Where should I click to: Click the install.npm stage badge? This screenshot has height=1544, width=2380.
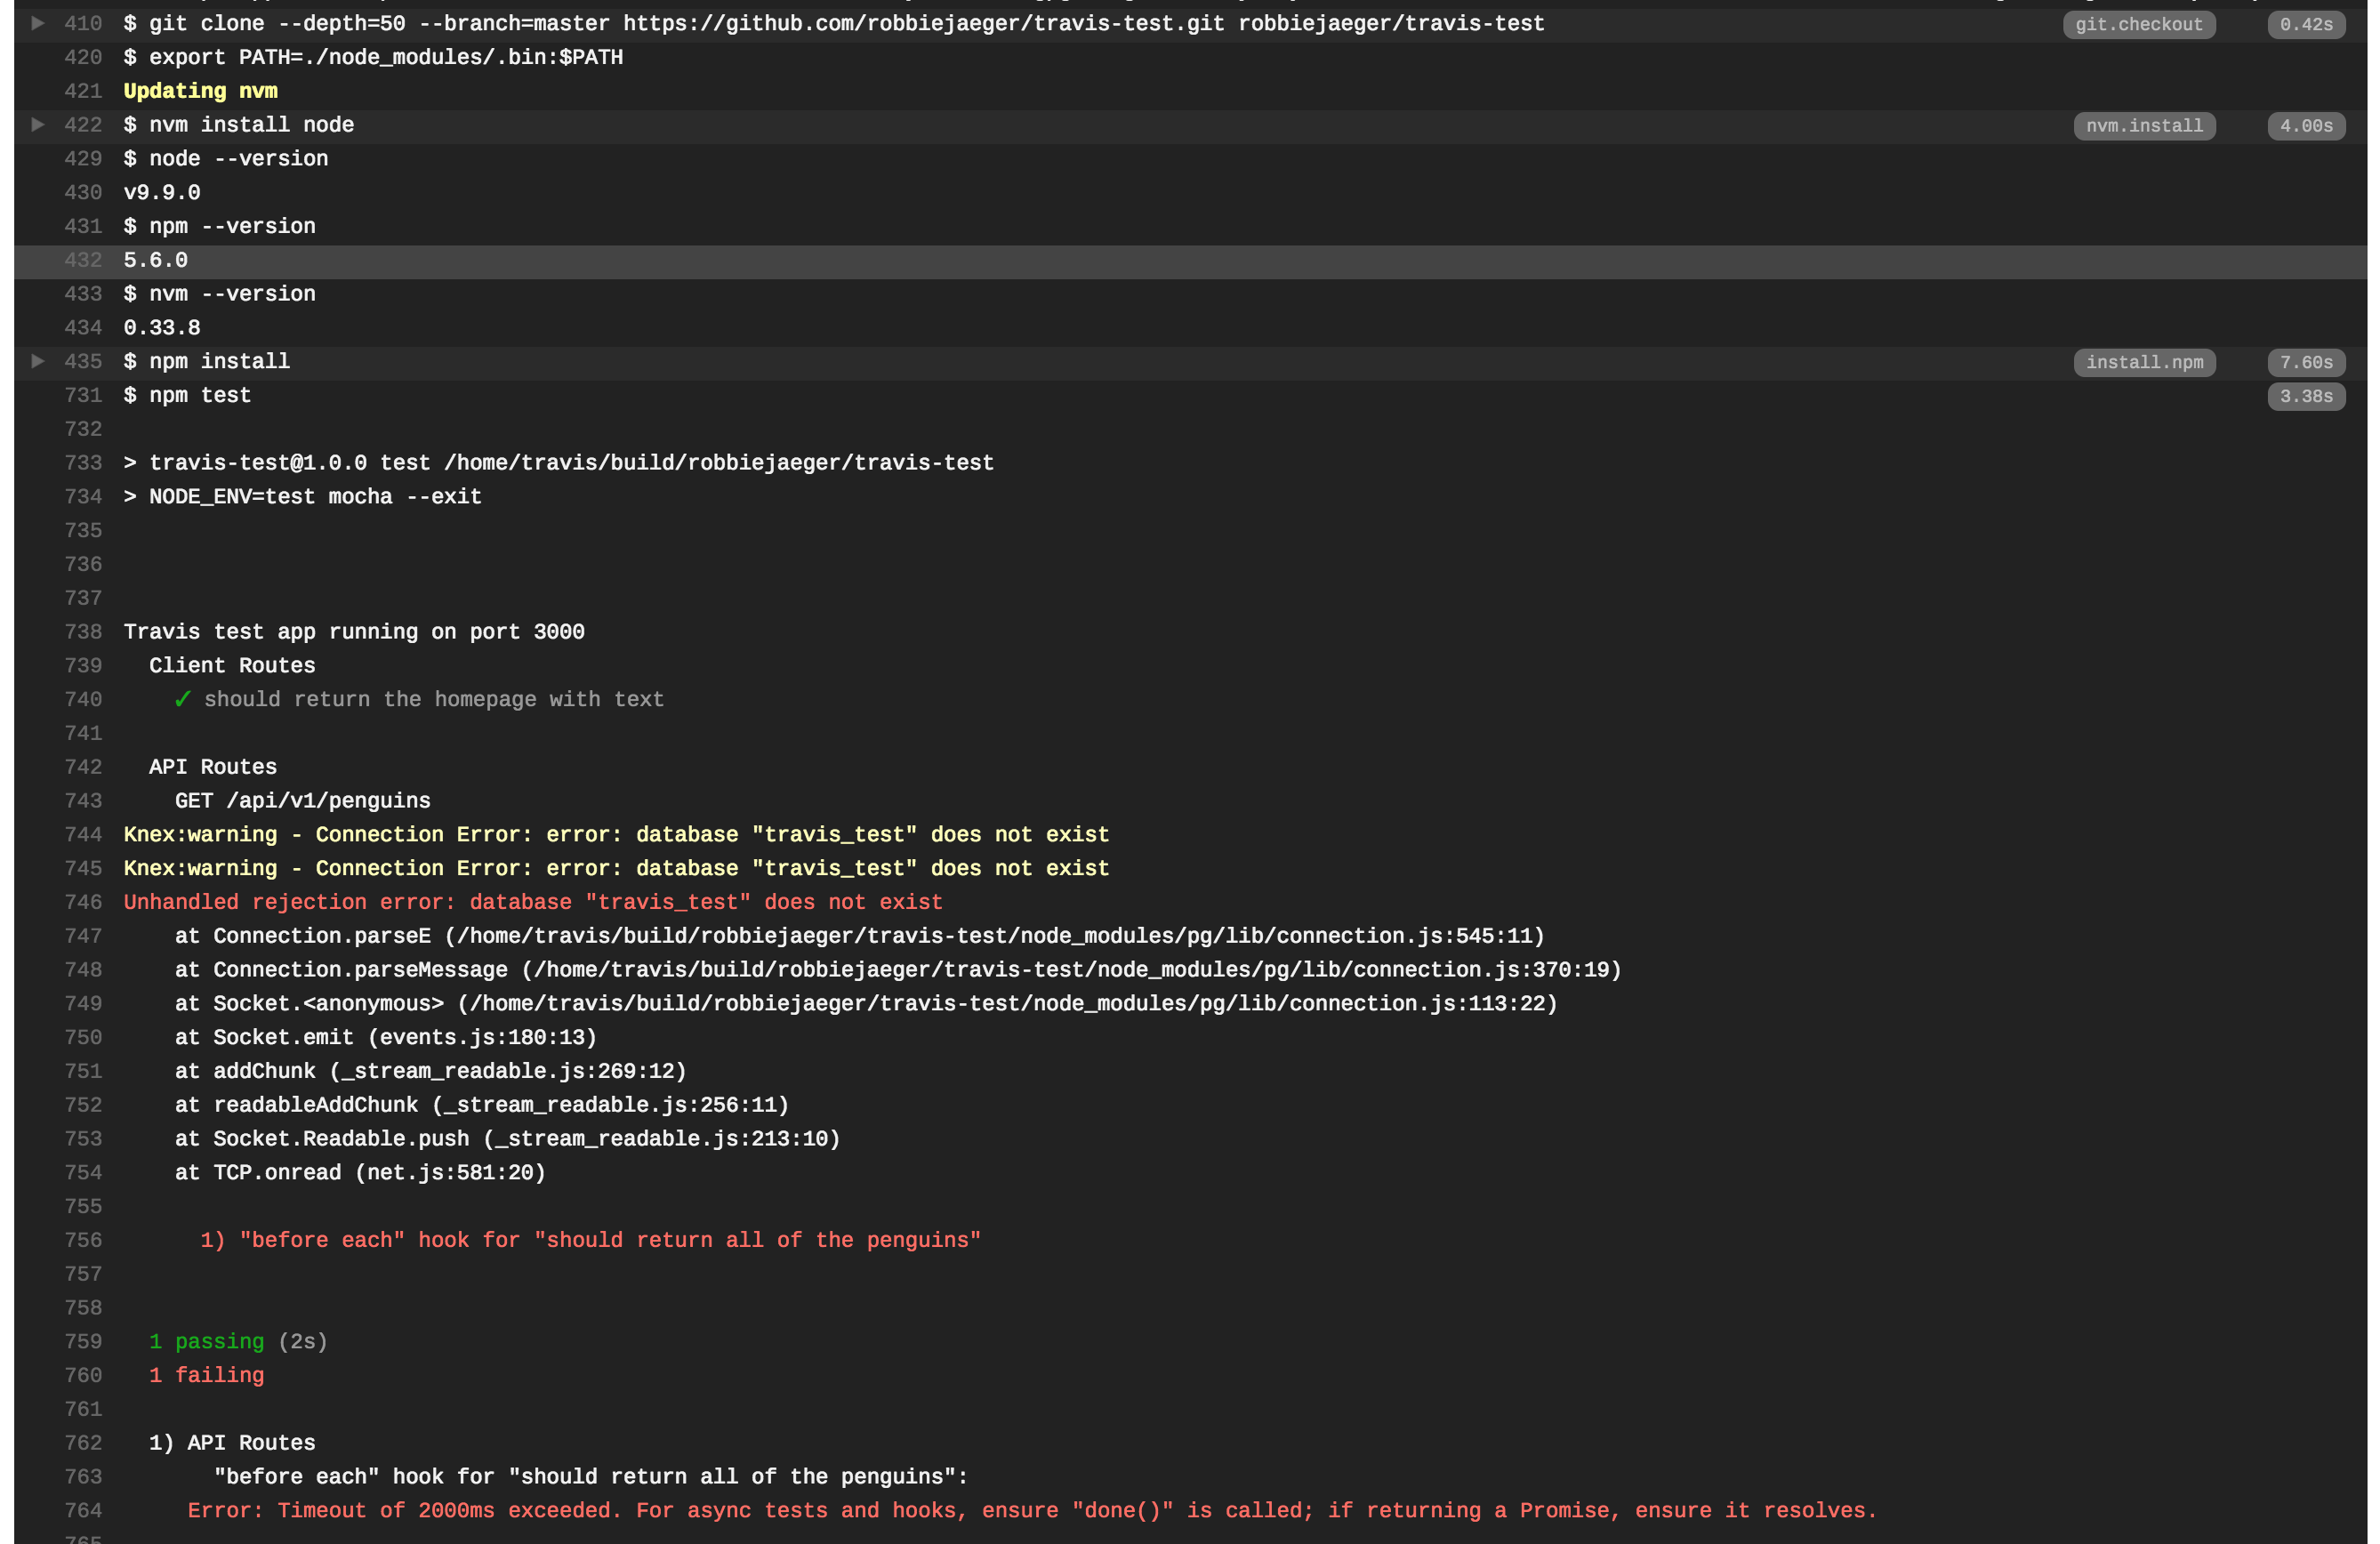(x=2143, y=362)
